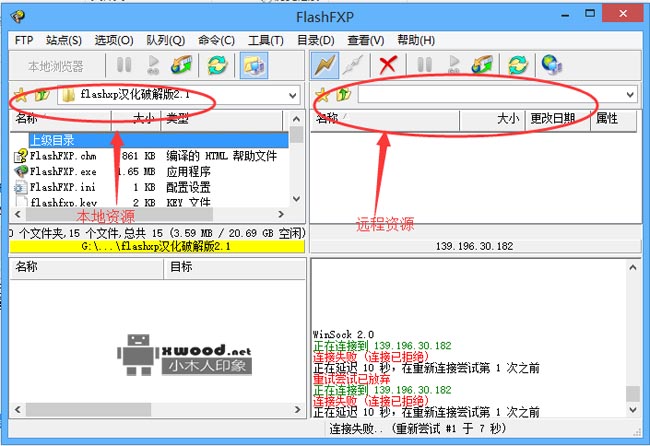The height and width of the screenshot is (446, 650).
Task: Open the 工具(T) menu
Action: point(265,40)
